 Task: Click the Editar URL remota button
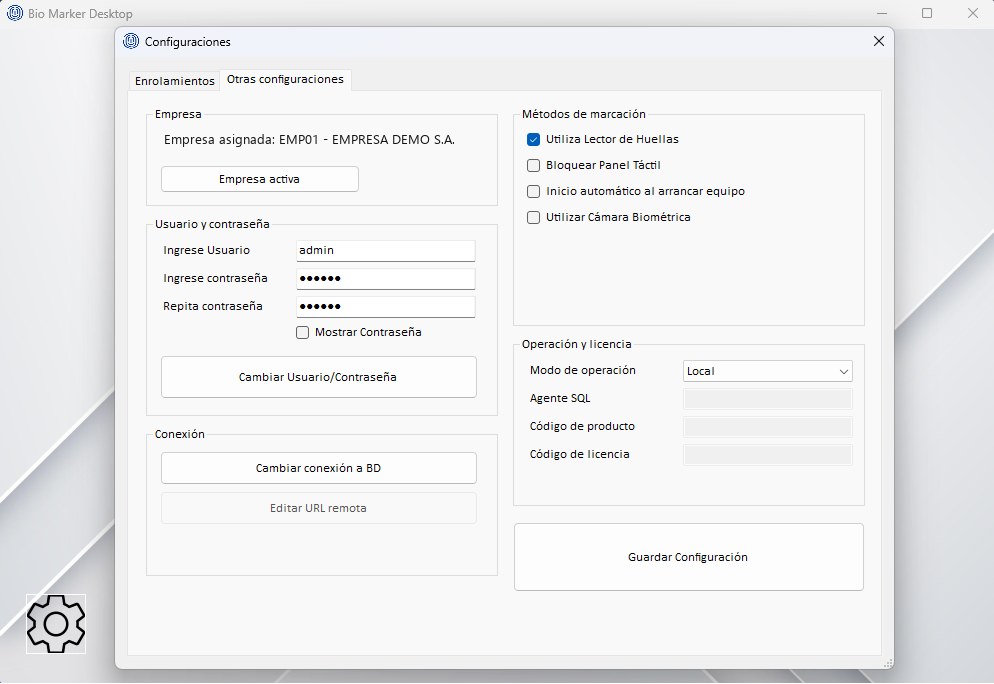[x=318, y=508]
